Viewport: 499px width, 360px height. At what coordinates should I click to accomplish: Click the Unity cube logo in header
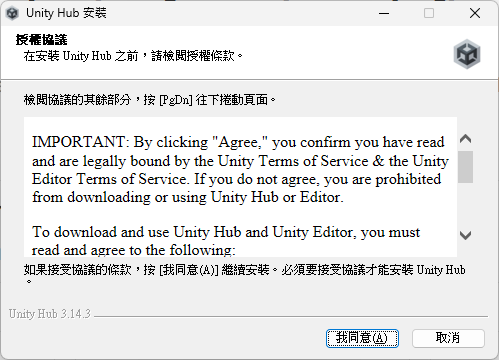tap(467, 54)
